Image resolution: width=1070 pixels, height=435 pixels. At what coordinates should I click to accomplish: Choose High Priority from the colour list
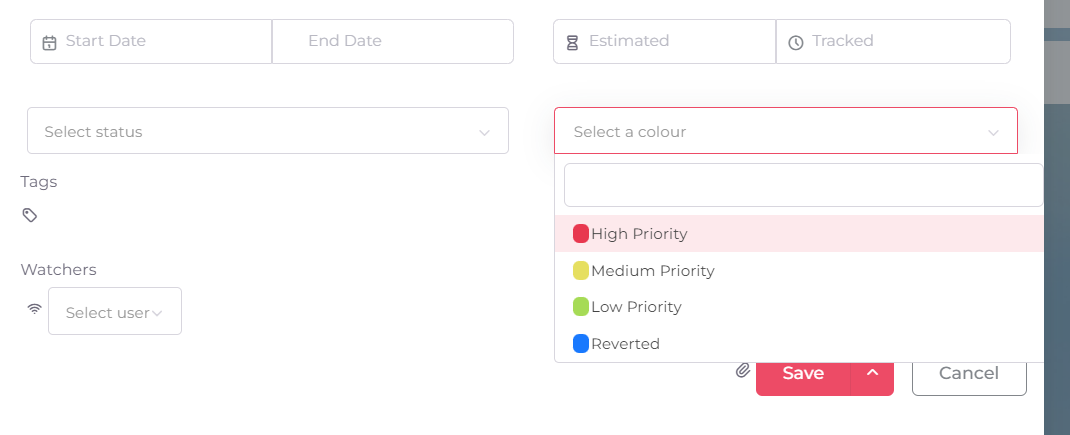tap(639, 234)
